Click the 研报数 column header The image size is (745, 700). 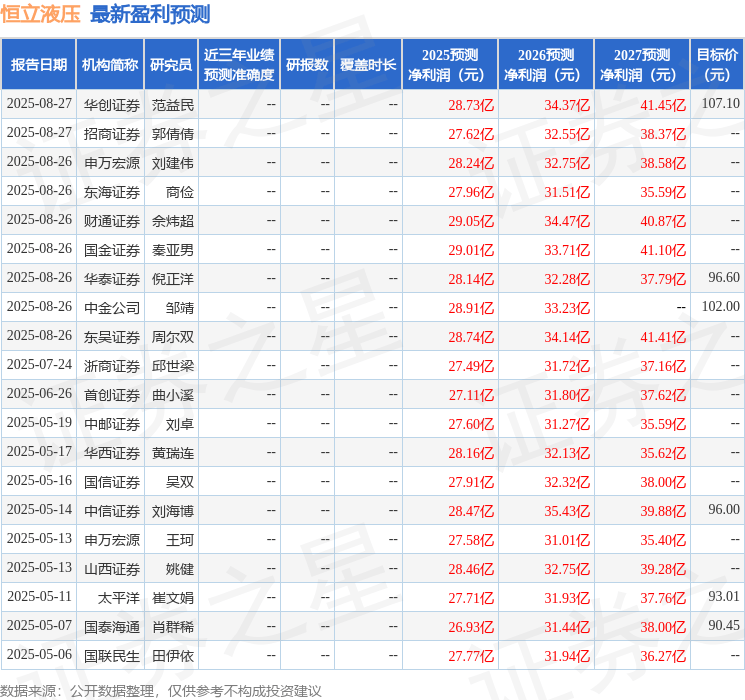(307, 65)
